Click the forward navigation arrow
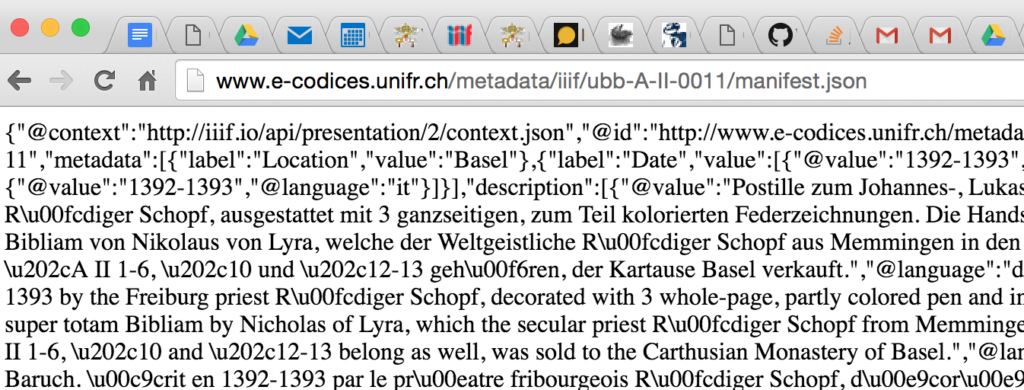1024x390 pixels. tap(61, 81)
